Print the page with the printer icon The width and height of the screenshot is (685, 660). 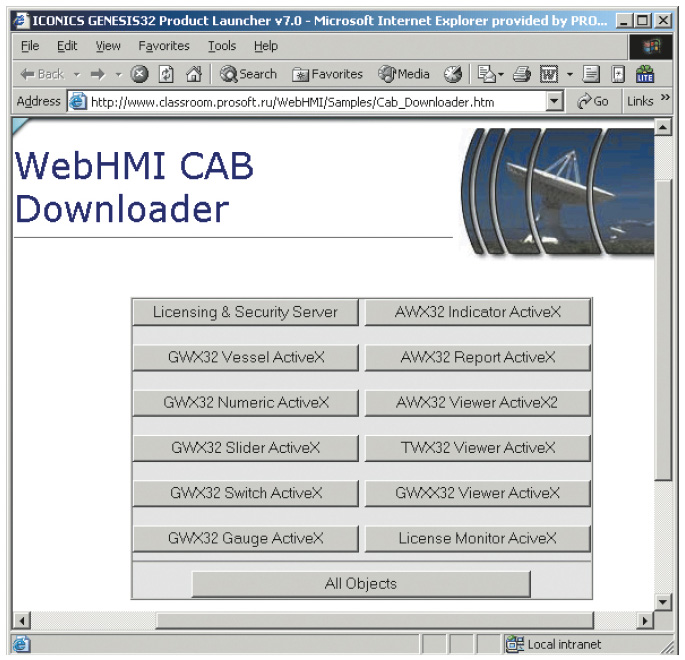(x=522, y=74)
